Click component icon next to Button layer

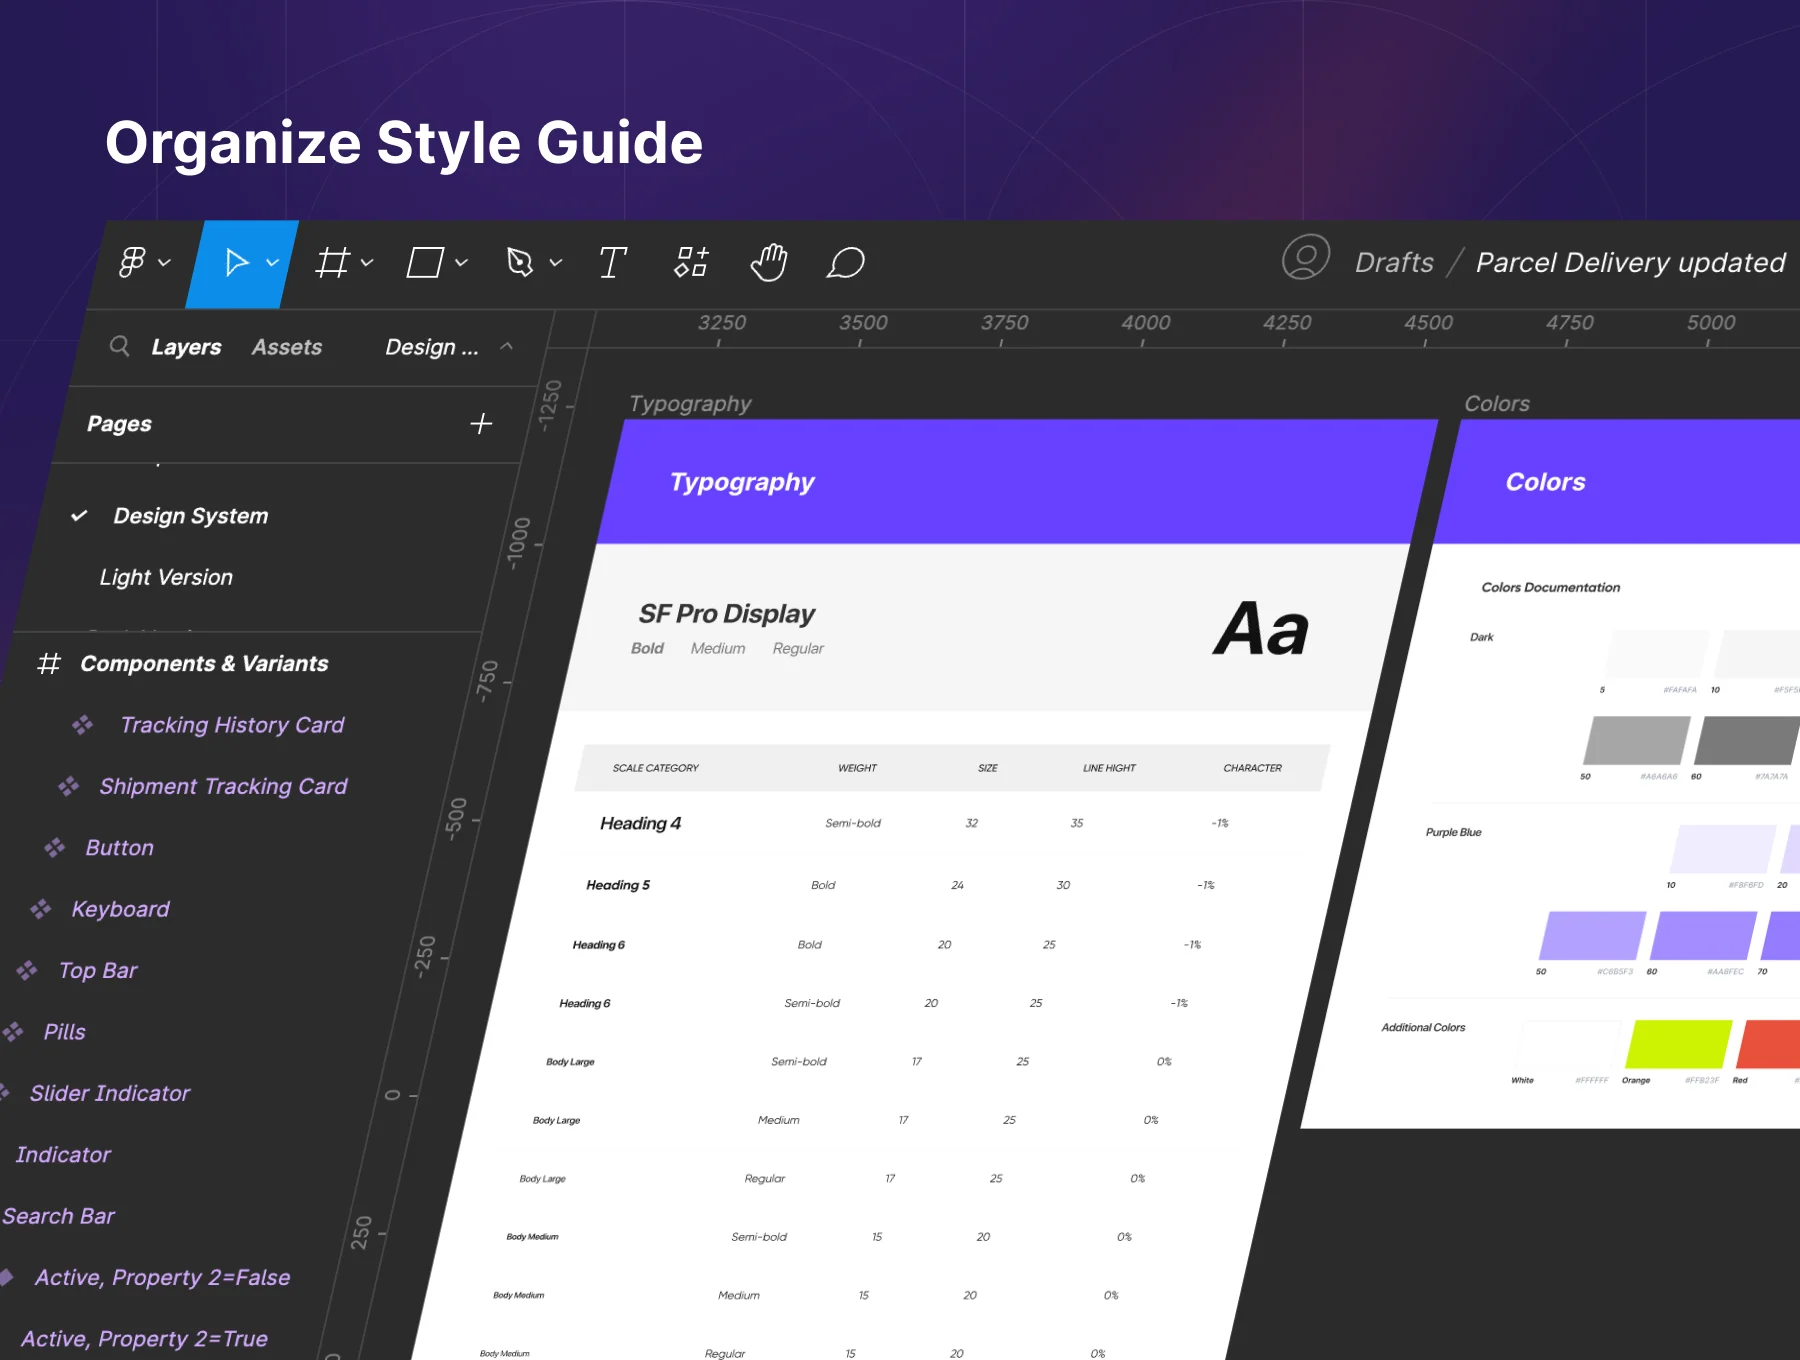(55, 847)
